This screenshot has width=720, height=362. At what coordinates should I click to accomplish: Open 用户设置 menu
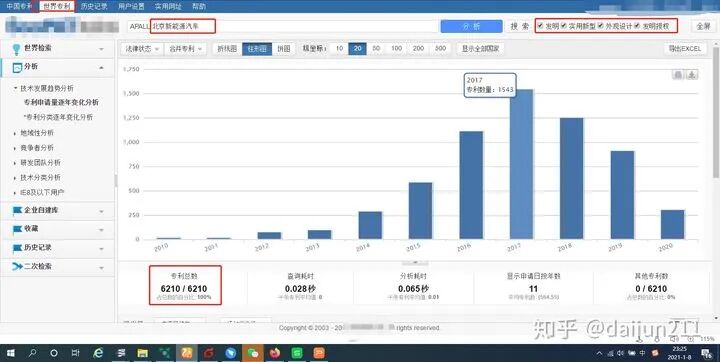pos(131,6)
